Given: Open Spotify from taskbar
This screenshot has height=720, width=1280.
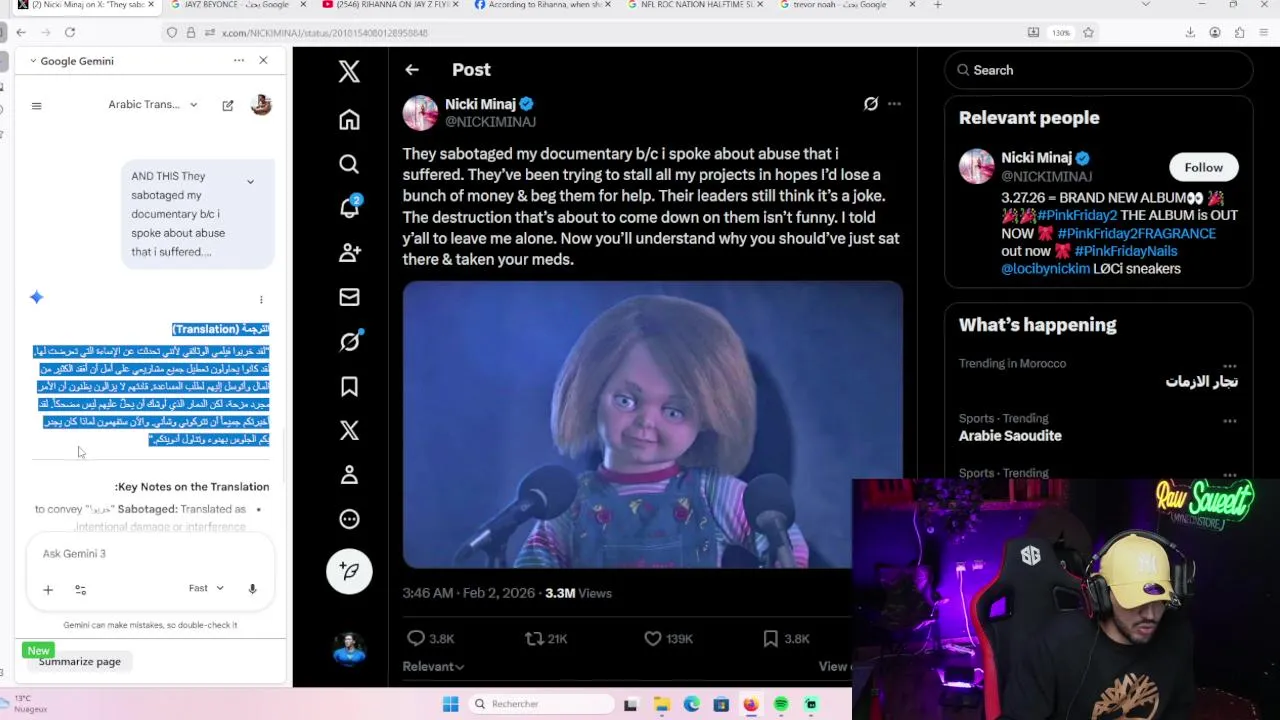Looking at the screenshot, I should (781, 704).
